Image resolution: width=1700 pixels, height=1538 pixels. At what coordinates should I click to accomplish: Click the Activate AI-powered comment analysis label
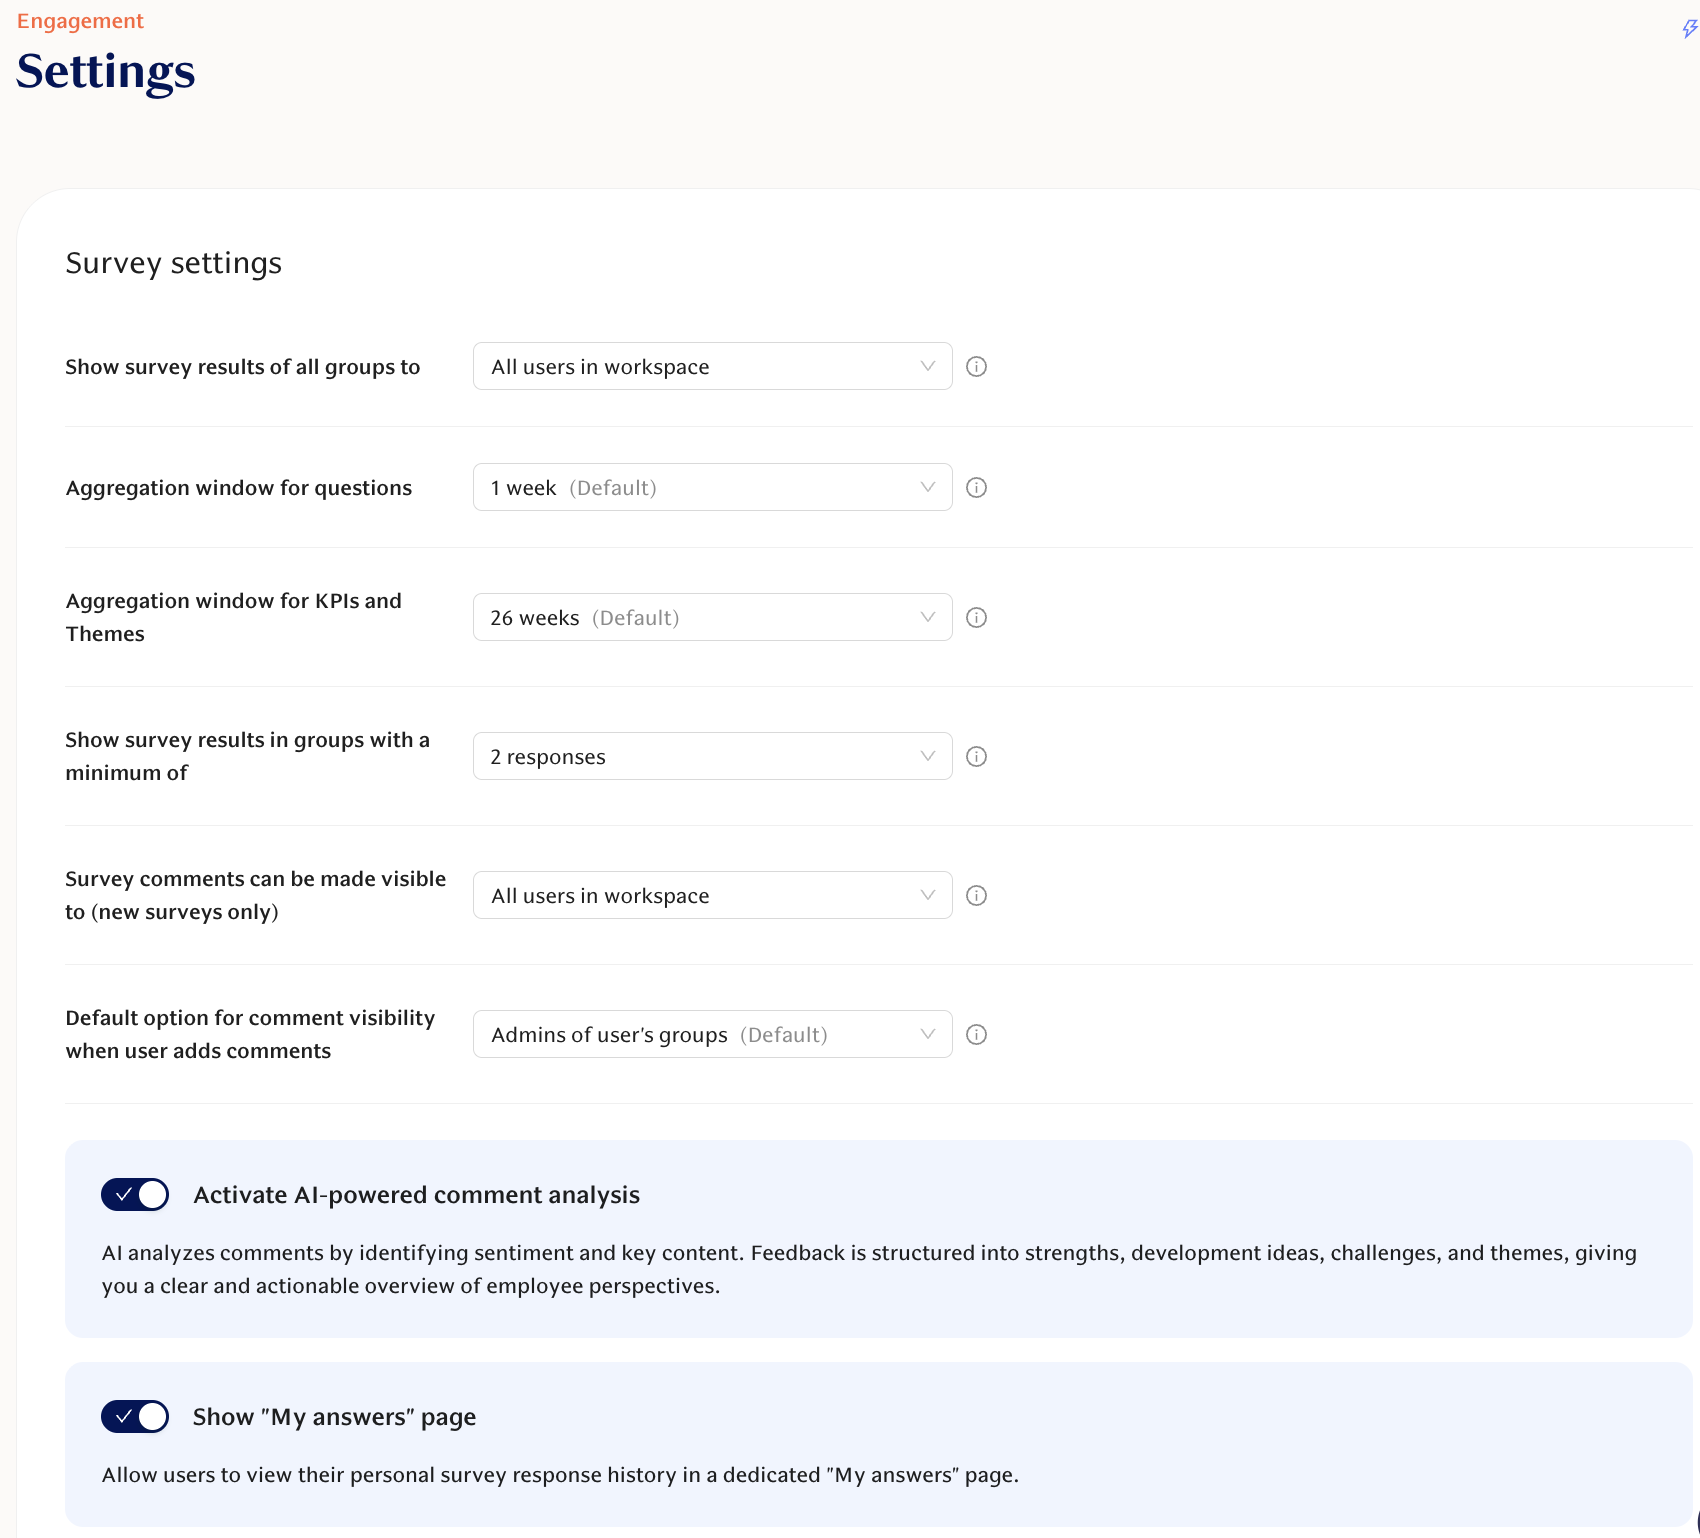(x=416, y=1195)
